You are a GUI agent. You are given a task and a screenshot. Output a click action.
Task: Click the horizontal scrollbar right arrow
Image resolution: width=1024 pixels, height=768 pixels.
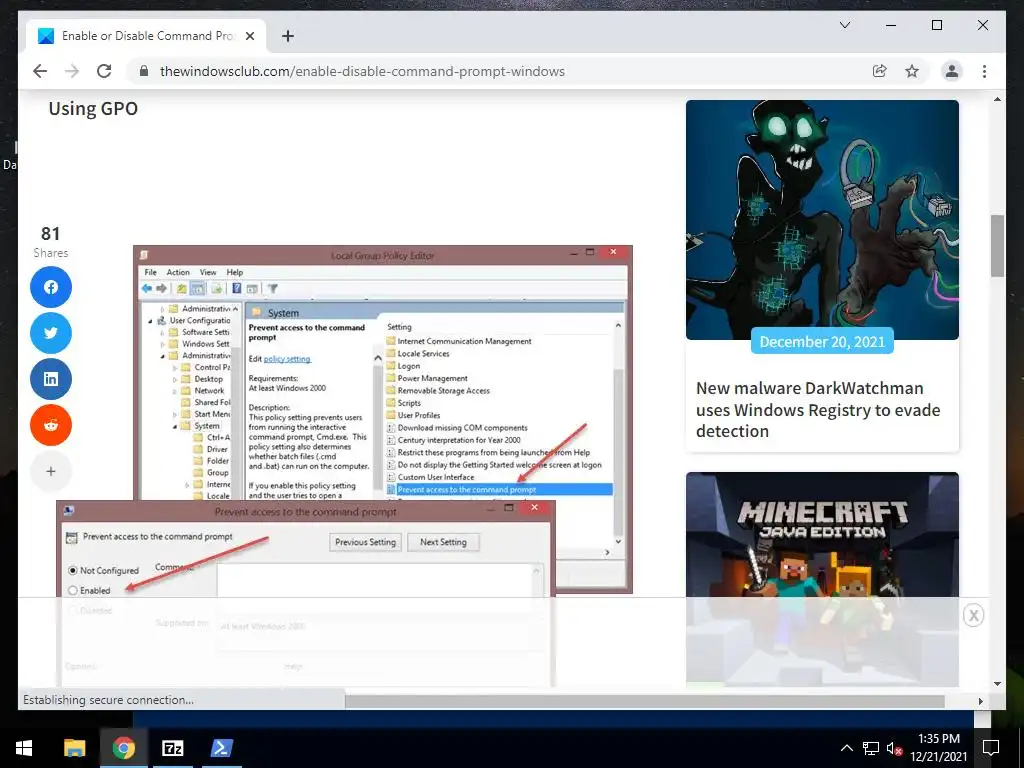click(980, 701)
